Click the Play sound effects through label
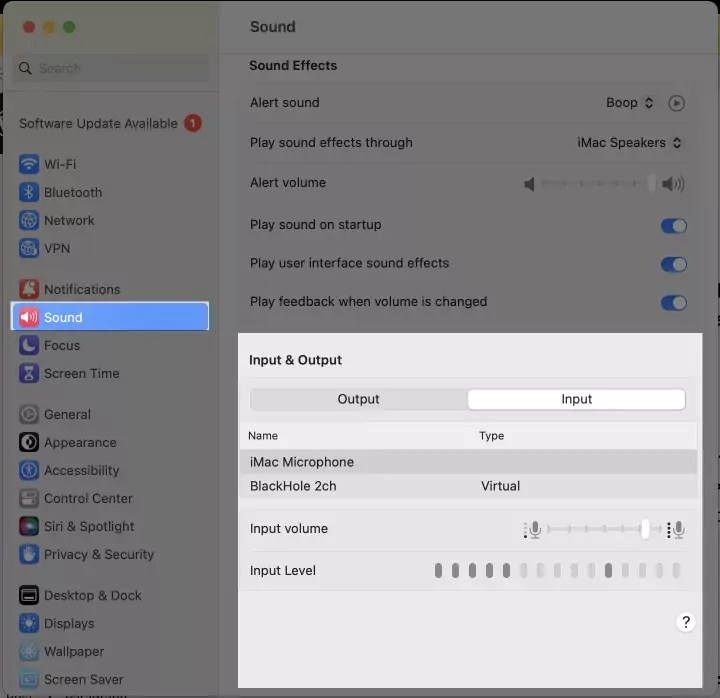This screenshot has width=720, height=698. [x=331, y=142]
